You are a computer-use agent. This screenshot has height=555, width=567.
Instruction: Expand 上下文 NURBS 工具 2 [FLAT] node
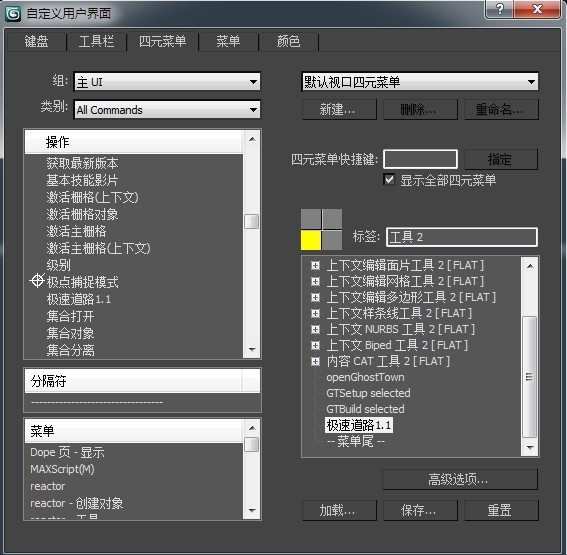315,329
